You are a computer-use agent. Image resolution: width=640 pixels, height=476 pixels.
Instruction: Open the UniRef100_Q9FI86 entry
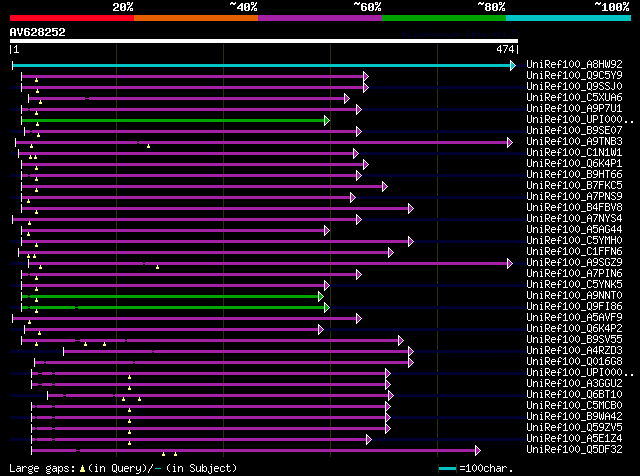coord(574,307)
